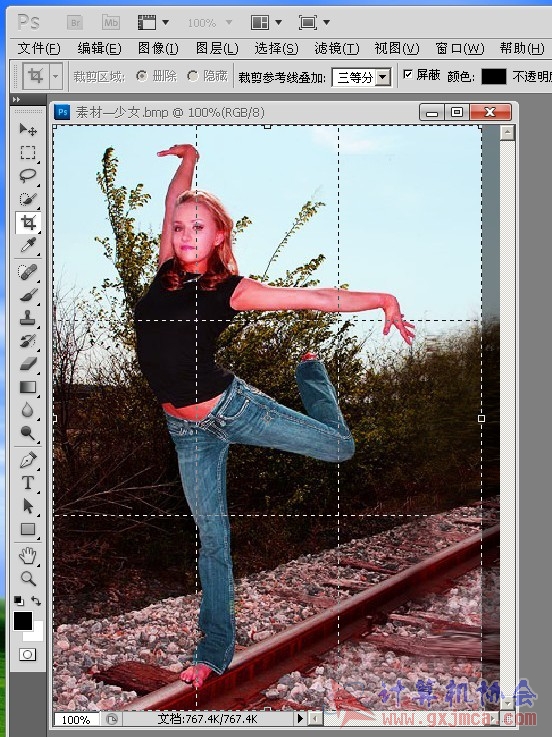Open the 三等分 overlay dropdown
552x737 pixels.
click(x=362, y=77)
